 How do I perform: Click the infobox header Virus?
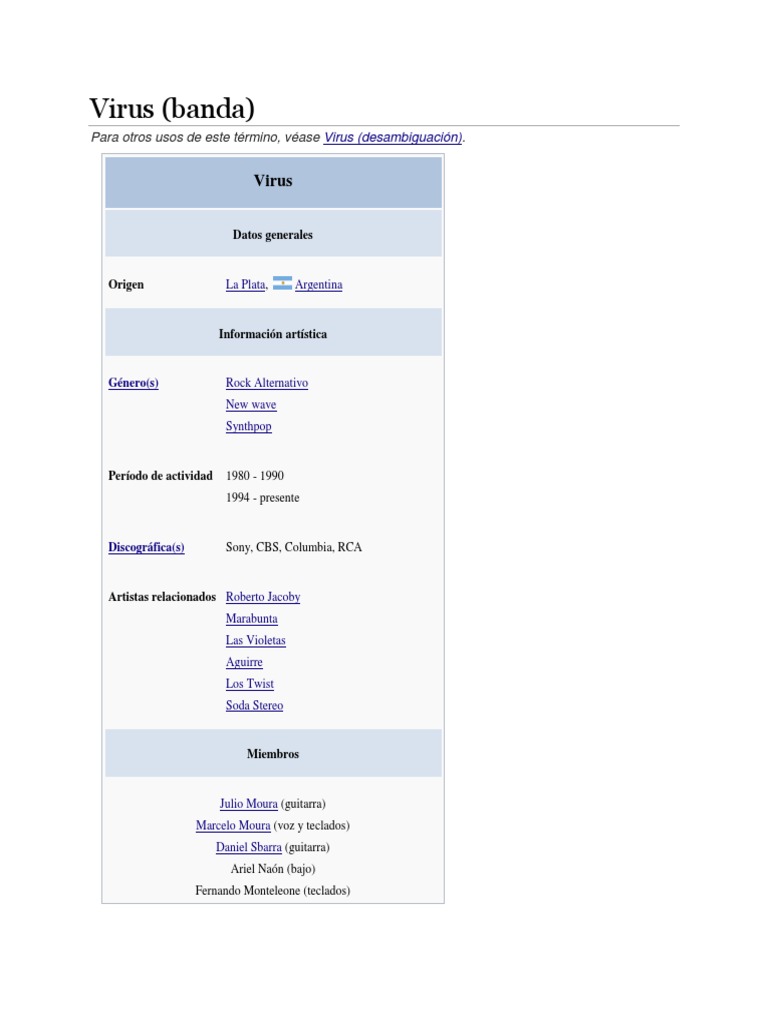[x=273, y=181]
